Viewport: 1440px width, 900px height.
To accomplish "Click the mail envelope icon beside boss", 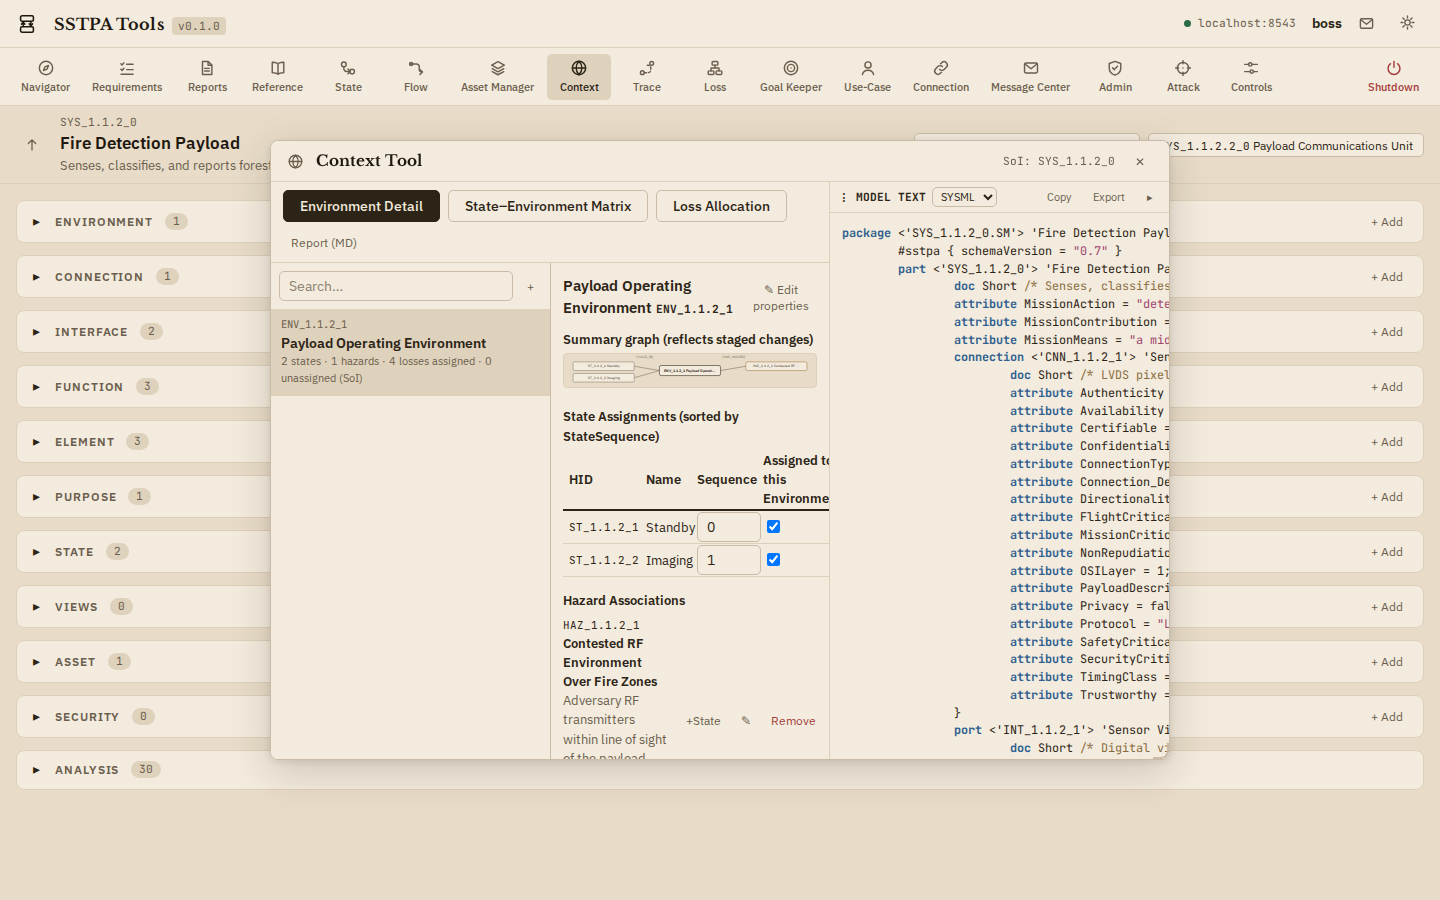I will coord(1366,23).
